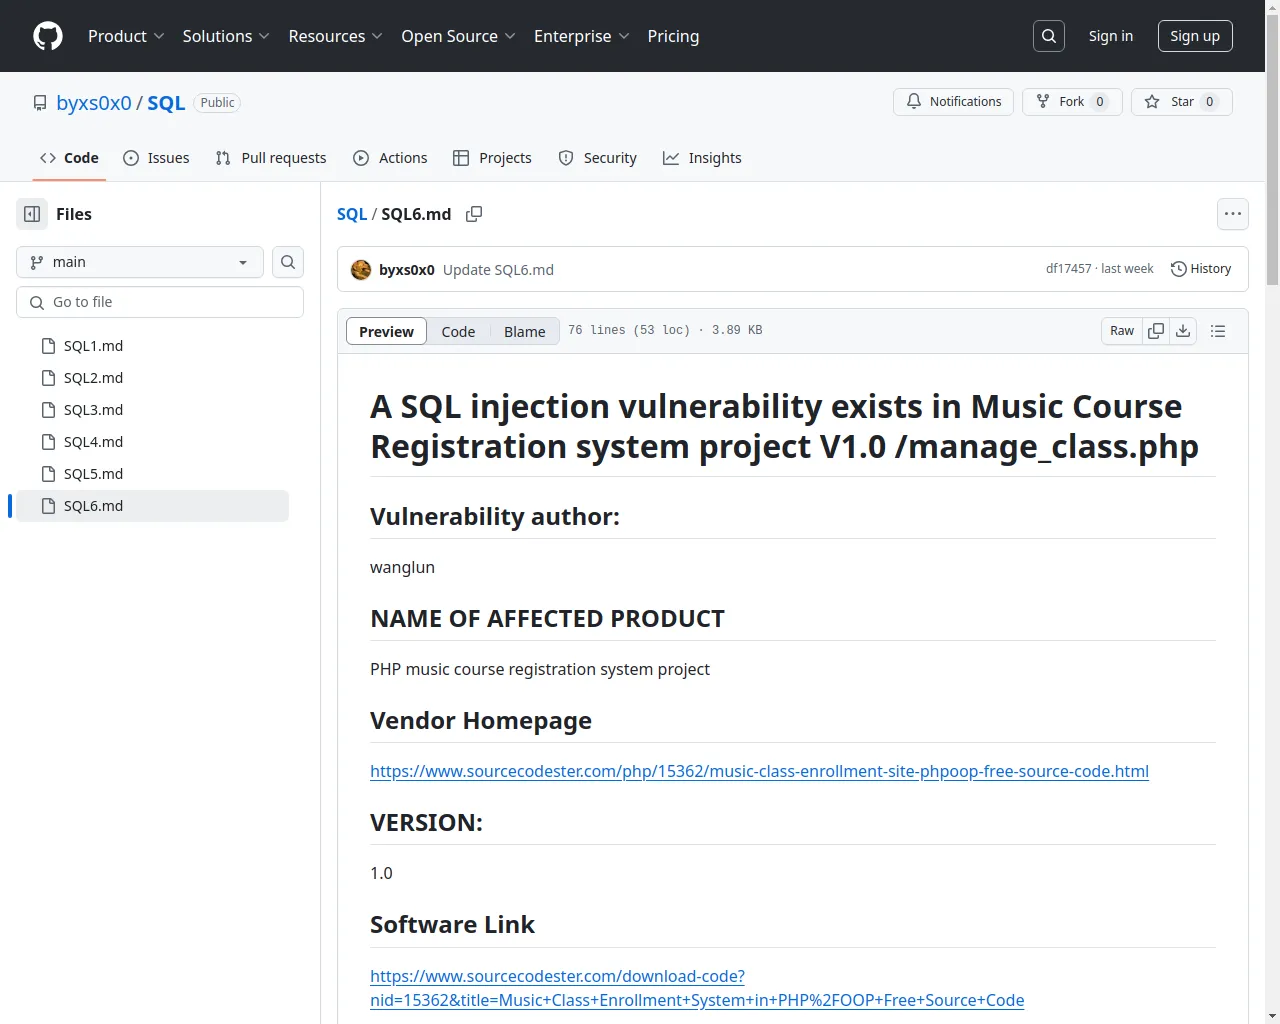1280x1024 pixels.
Task: Download the raw SQL6.md file
Action: pos(1183,331)
